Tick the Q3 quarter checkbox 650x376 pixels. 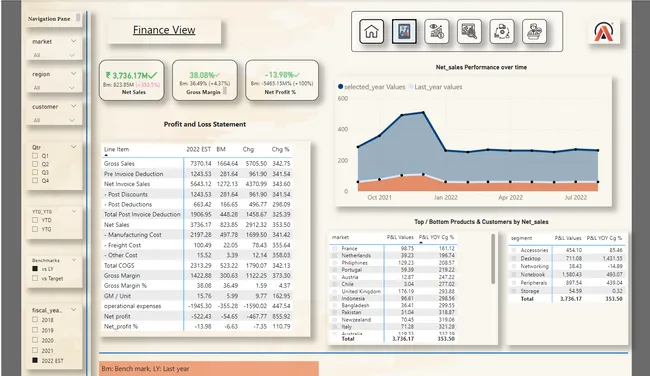tap(35, 172)
